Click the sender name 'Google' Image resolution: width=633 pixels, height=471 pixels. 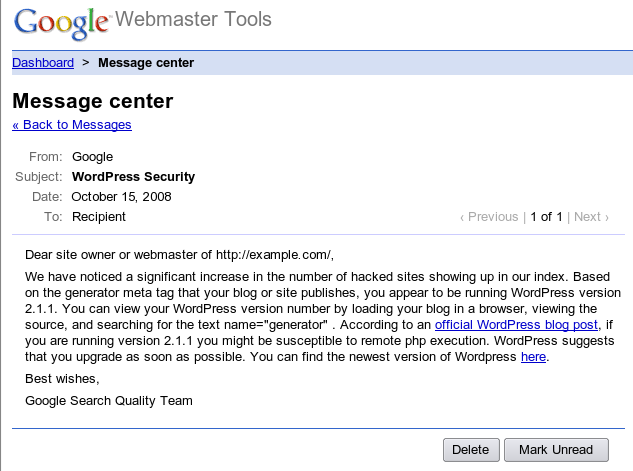93,157
